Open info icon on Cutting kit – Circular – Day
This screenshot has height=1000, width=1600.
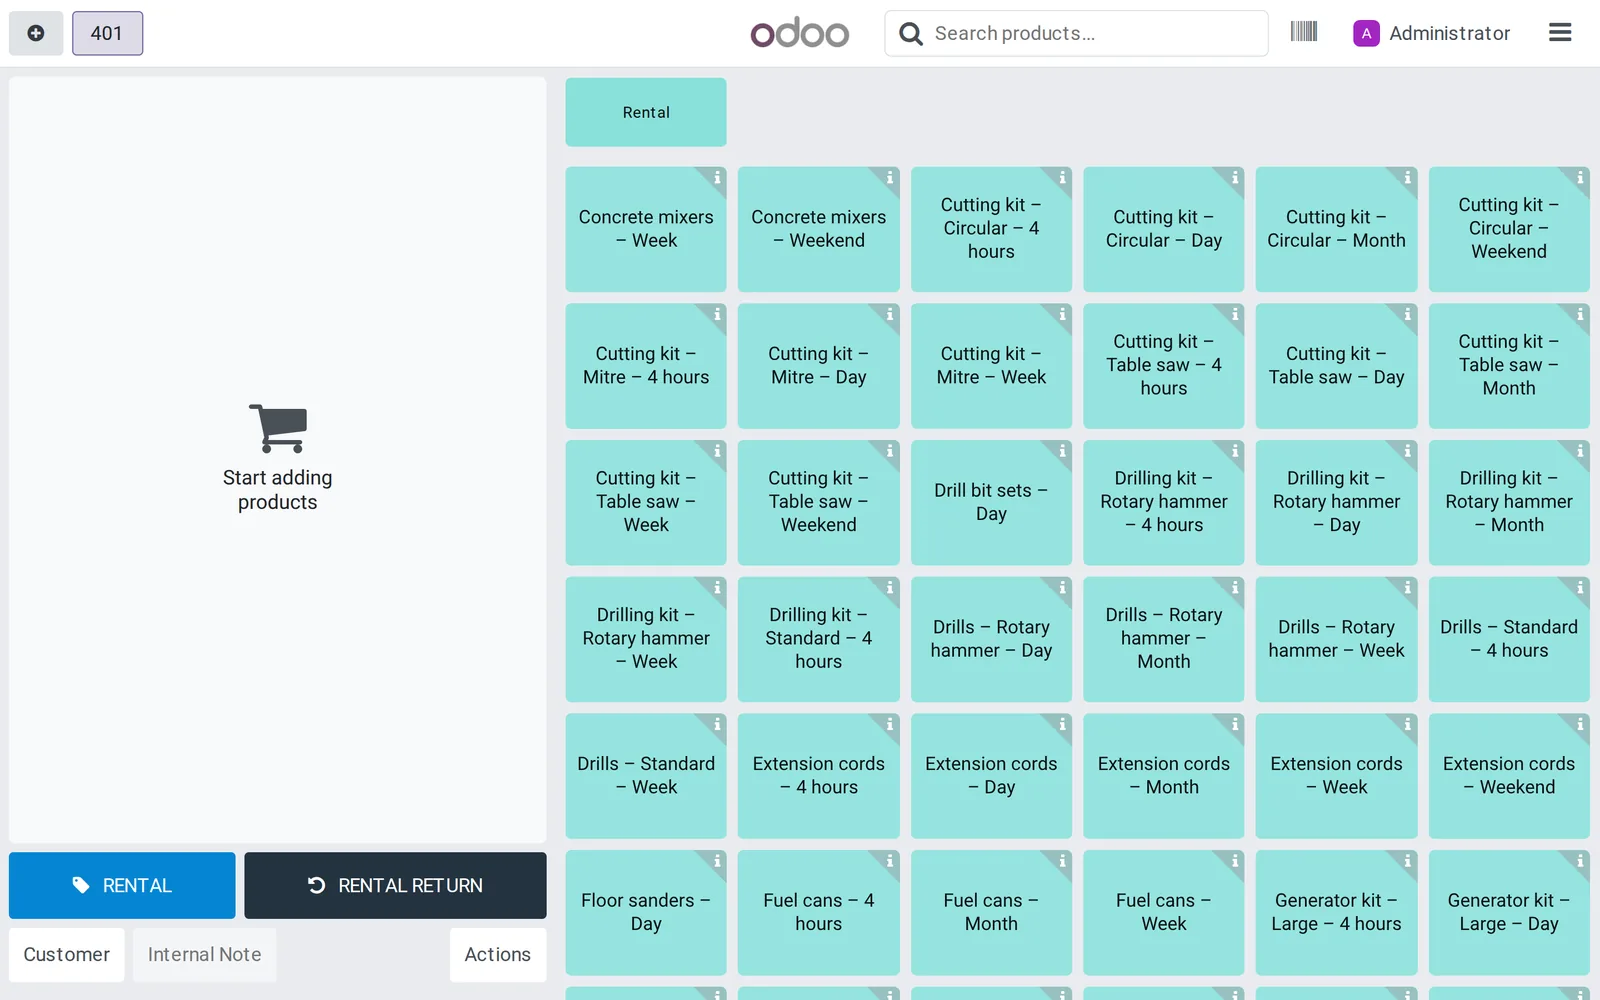coord(1235,177)
